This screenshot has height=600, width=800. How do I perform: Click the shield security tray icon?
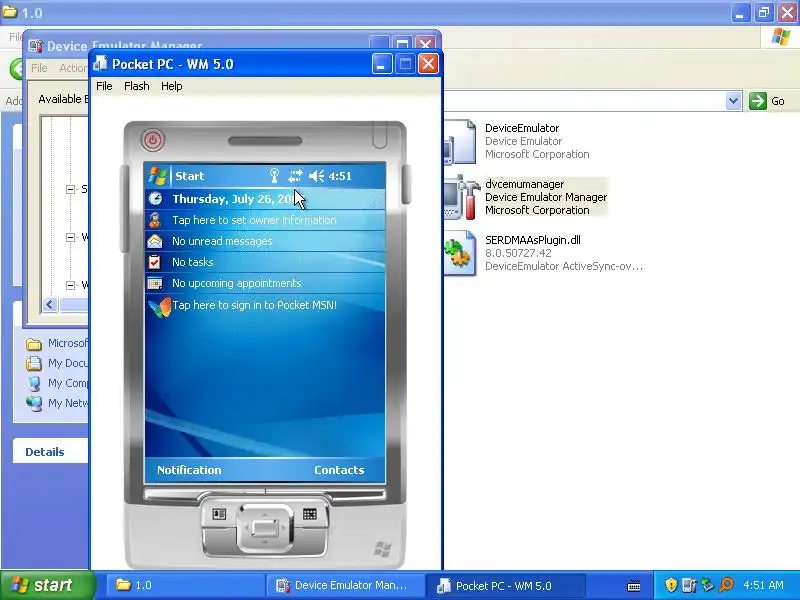click(x=671, y=585)
